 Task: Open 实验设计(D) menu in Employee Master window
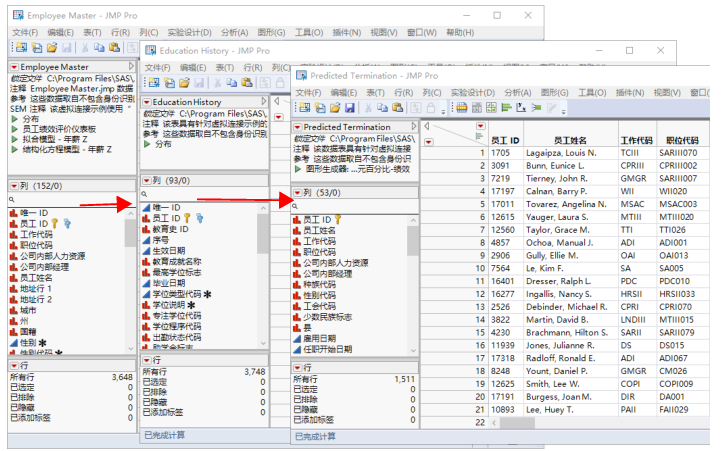[x=190, y=33]
